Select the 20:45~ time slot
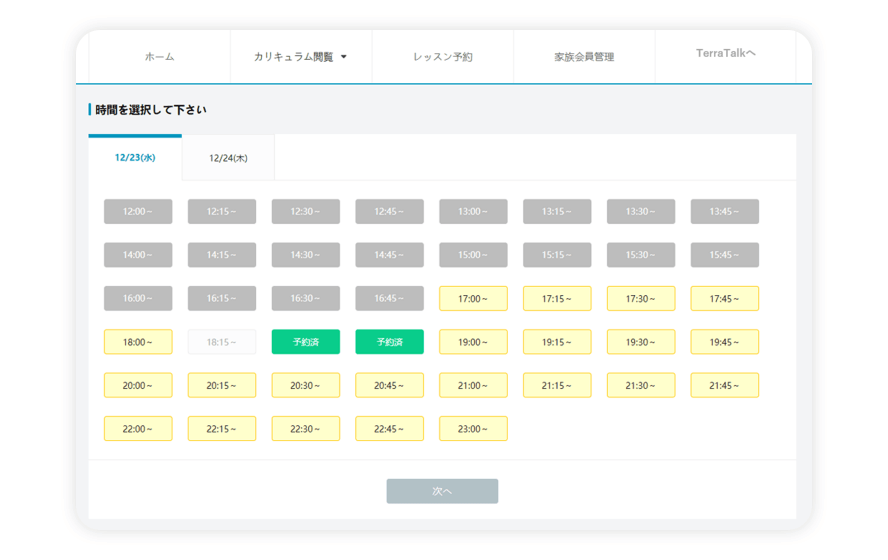 pos(389,385)
